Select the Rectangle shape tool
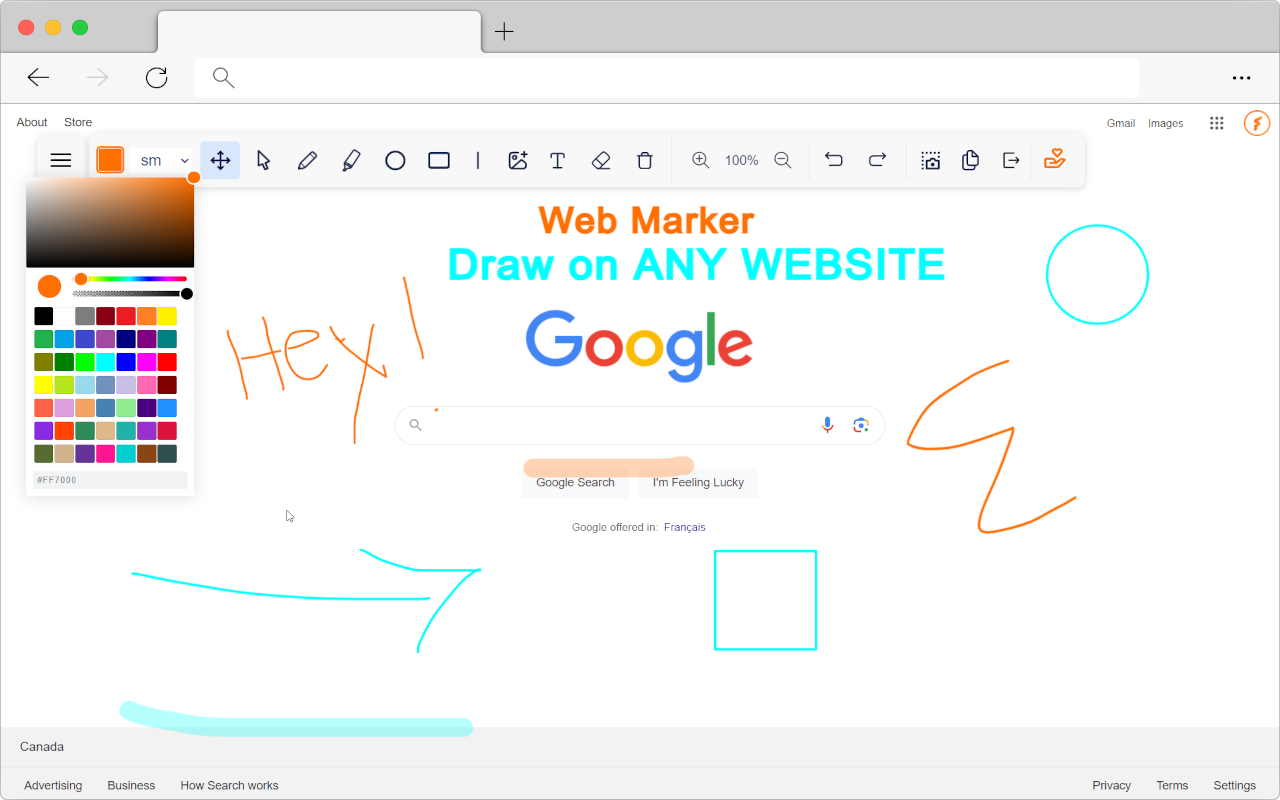Screen dimensions: 1280x800 [439, 160]
